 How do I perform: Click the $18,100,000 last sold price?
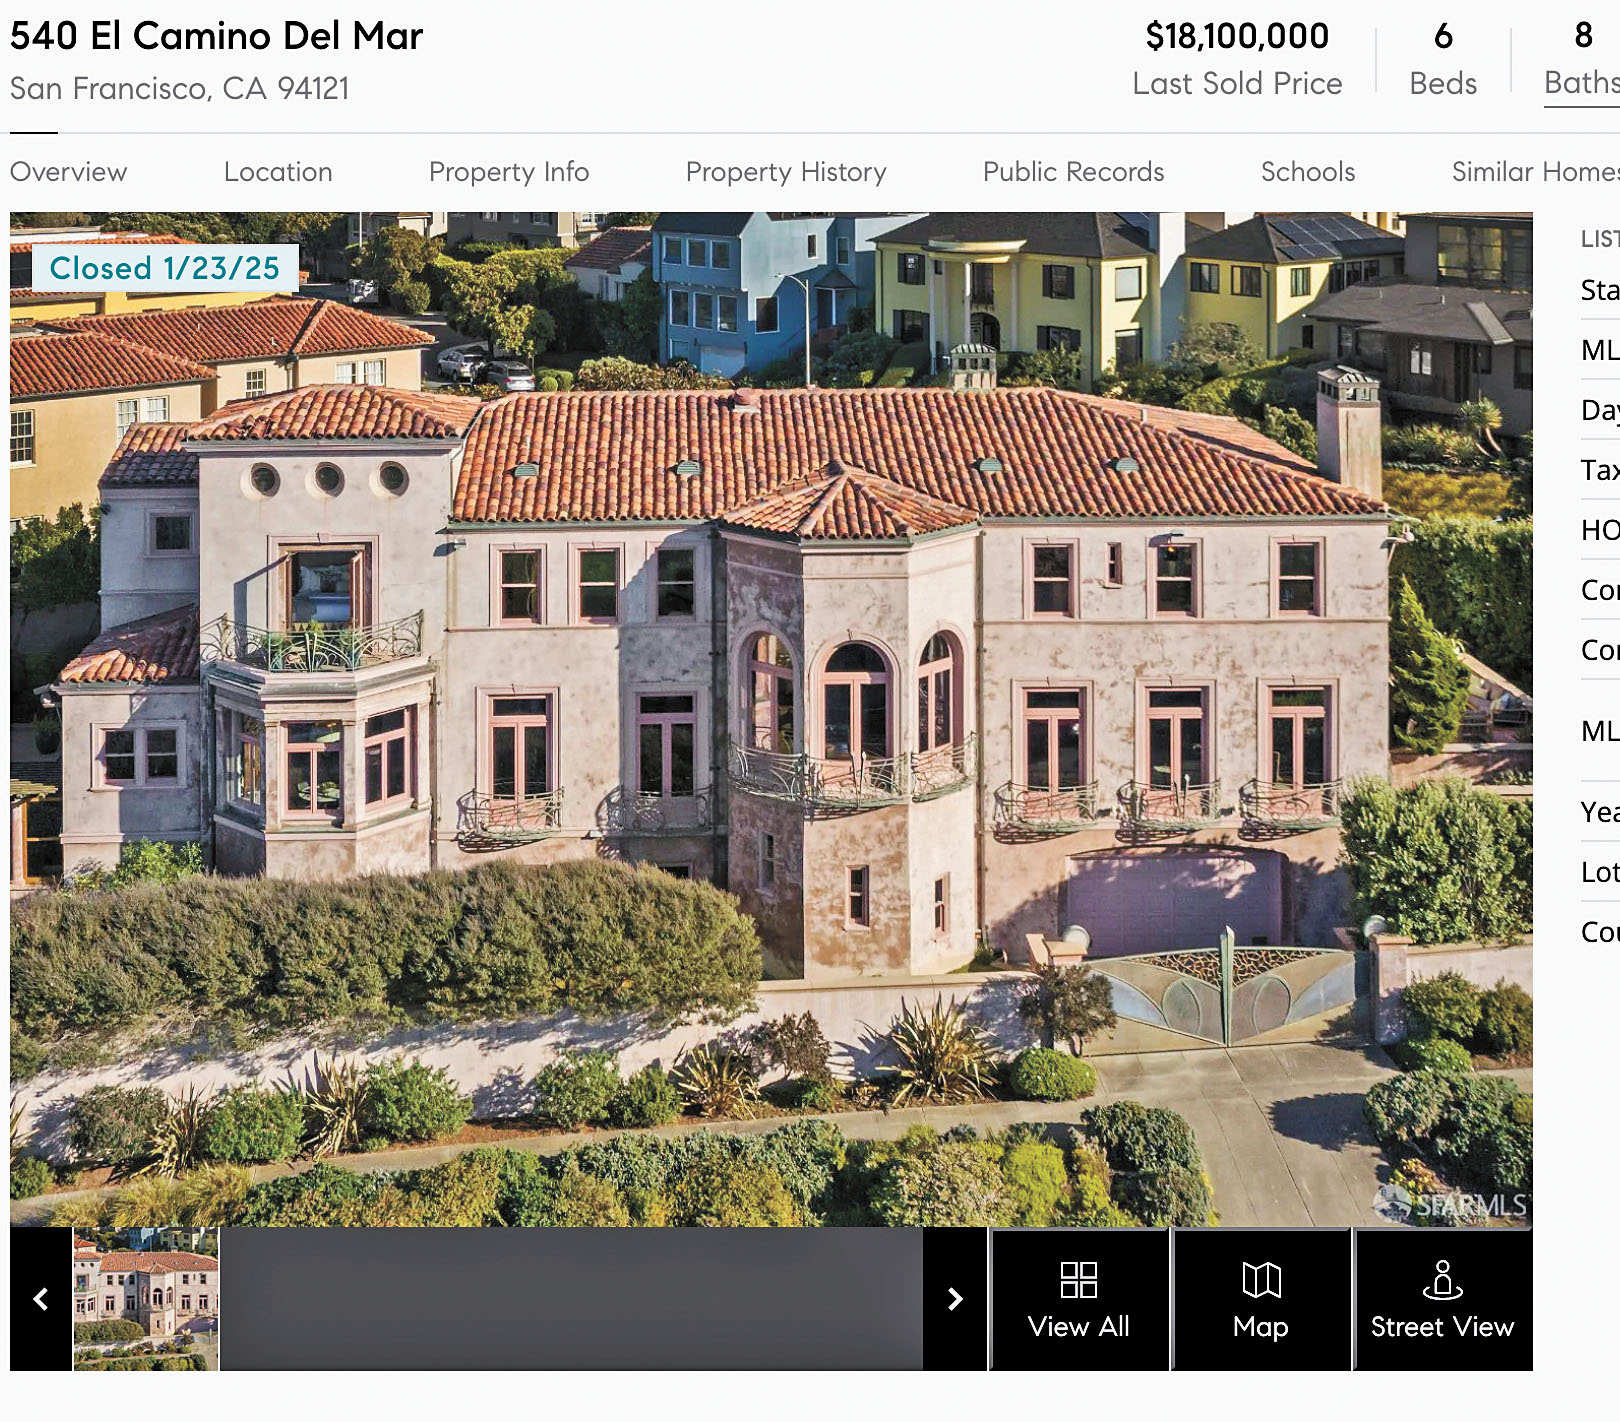[x=1237, y=36]
